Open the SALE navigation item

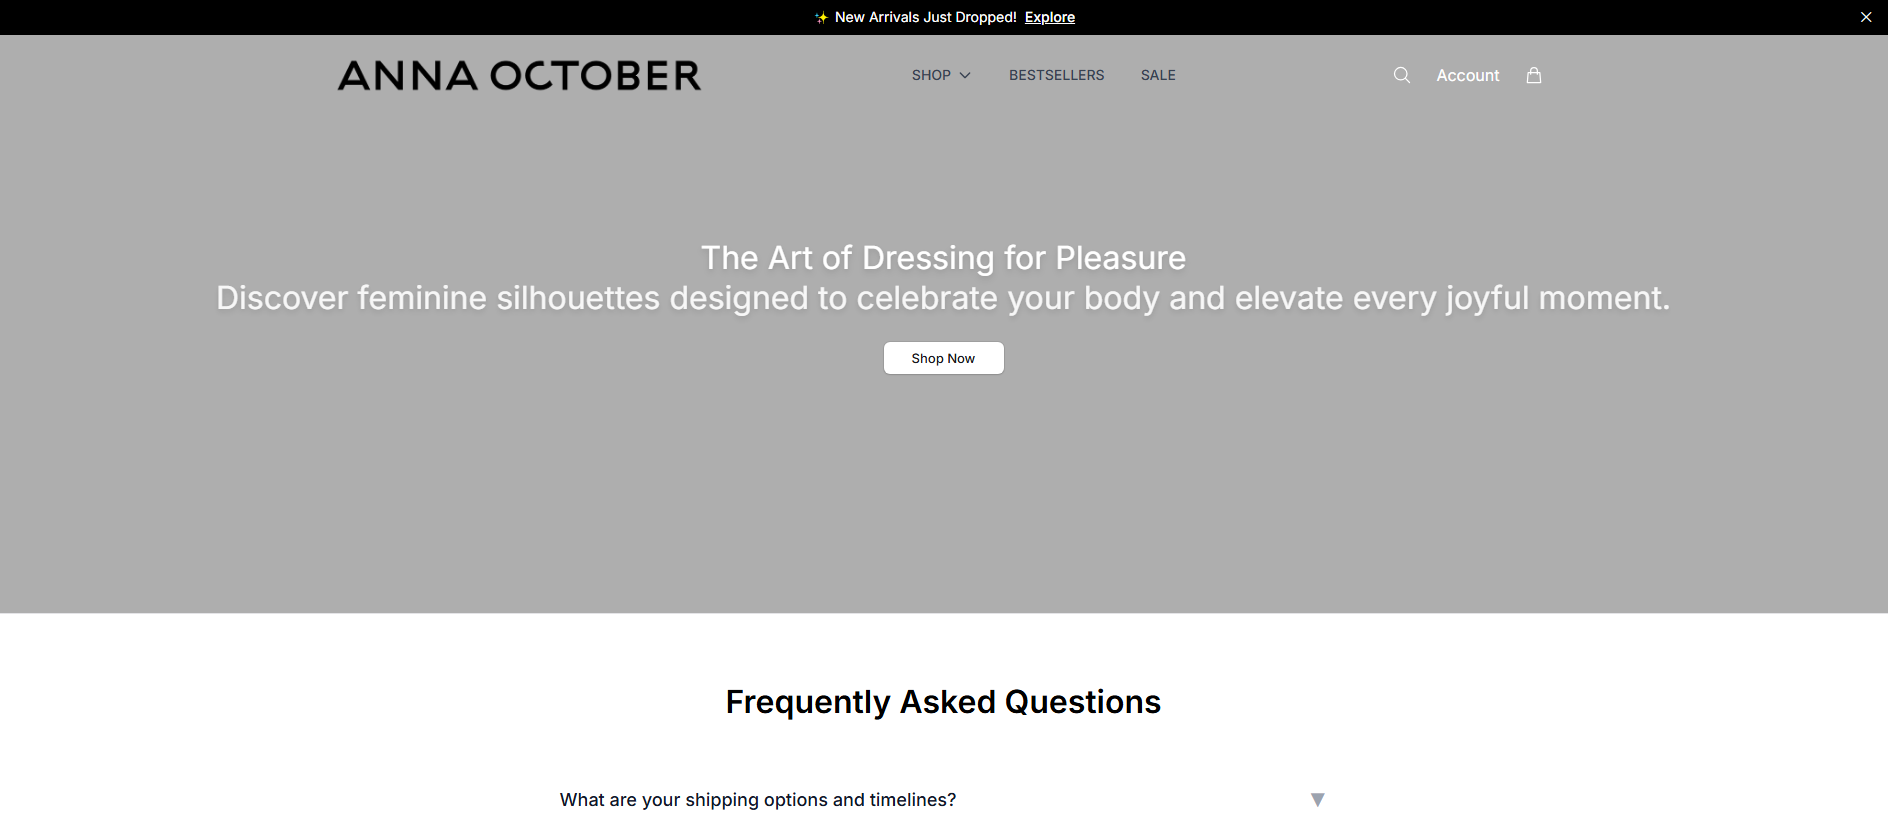[1158, 75]
